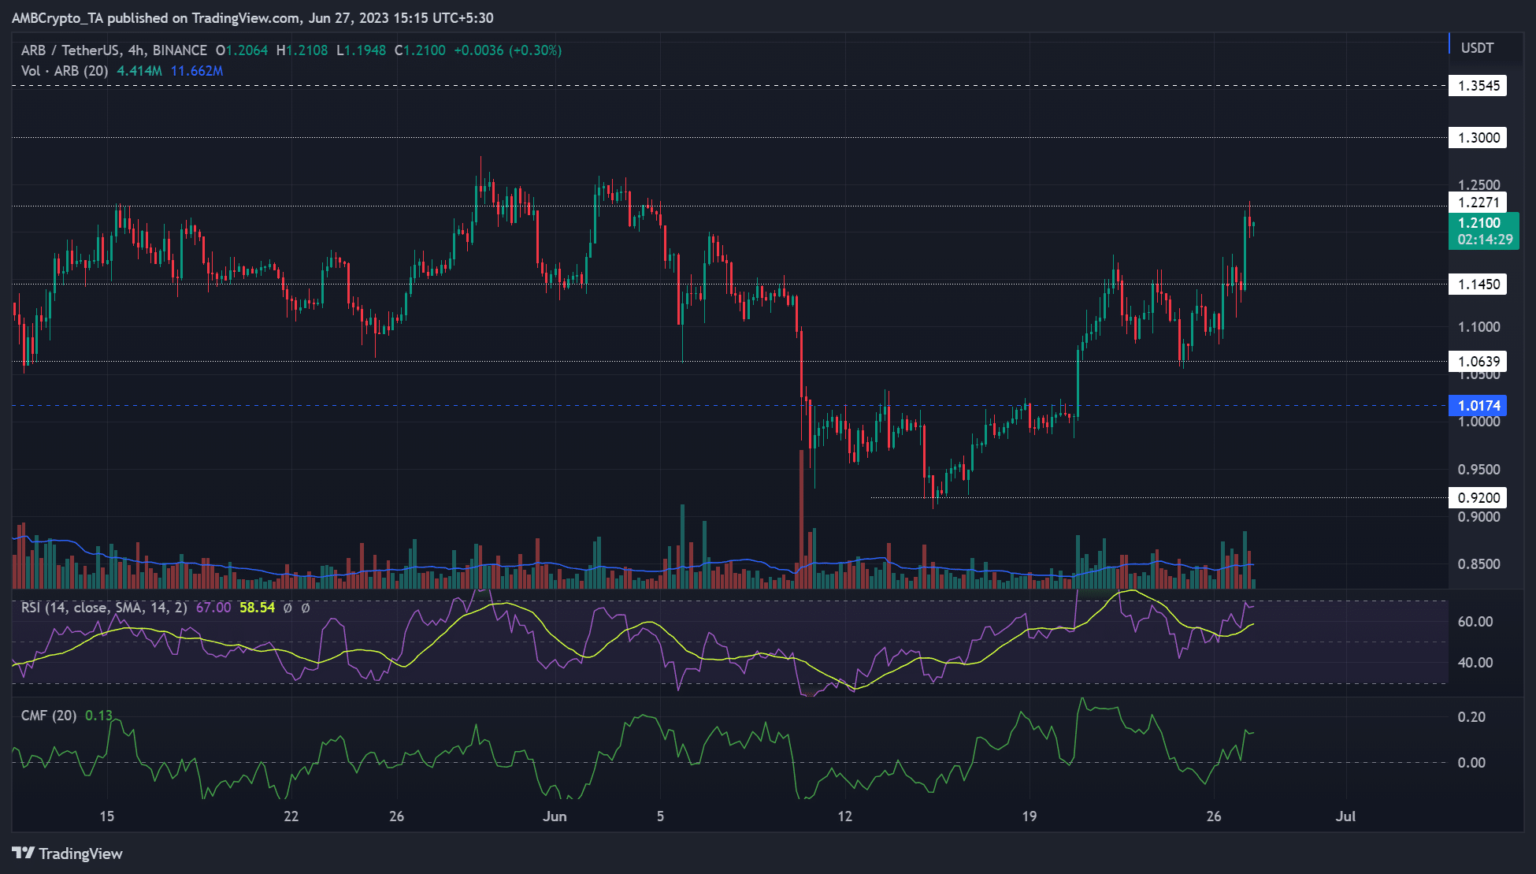Select the Vol · ARB (20) indicator legend
Viewport: 1536px width, 874px height.
65,71
